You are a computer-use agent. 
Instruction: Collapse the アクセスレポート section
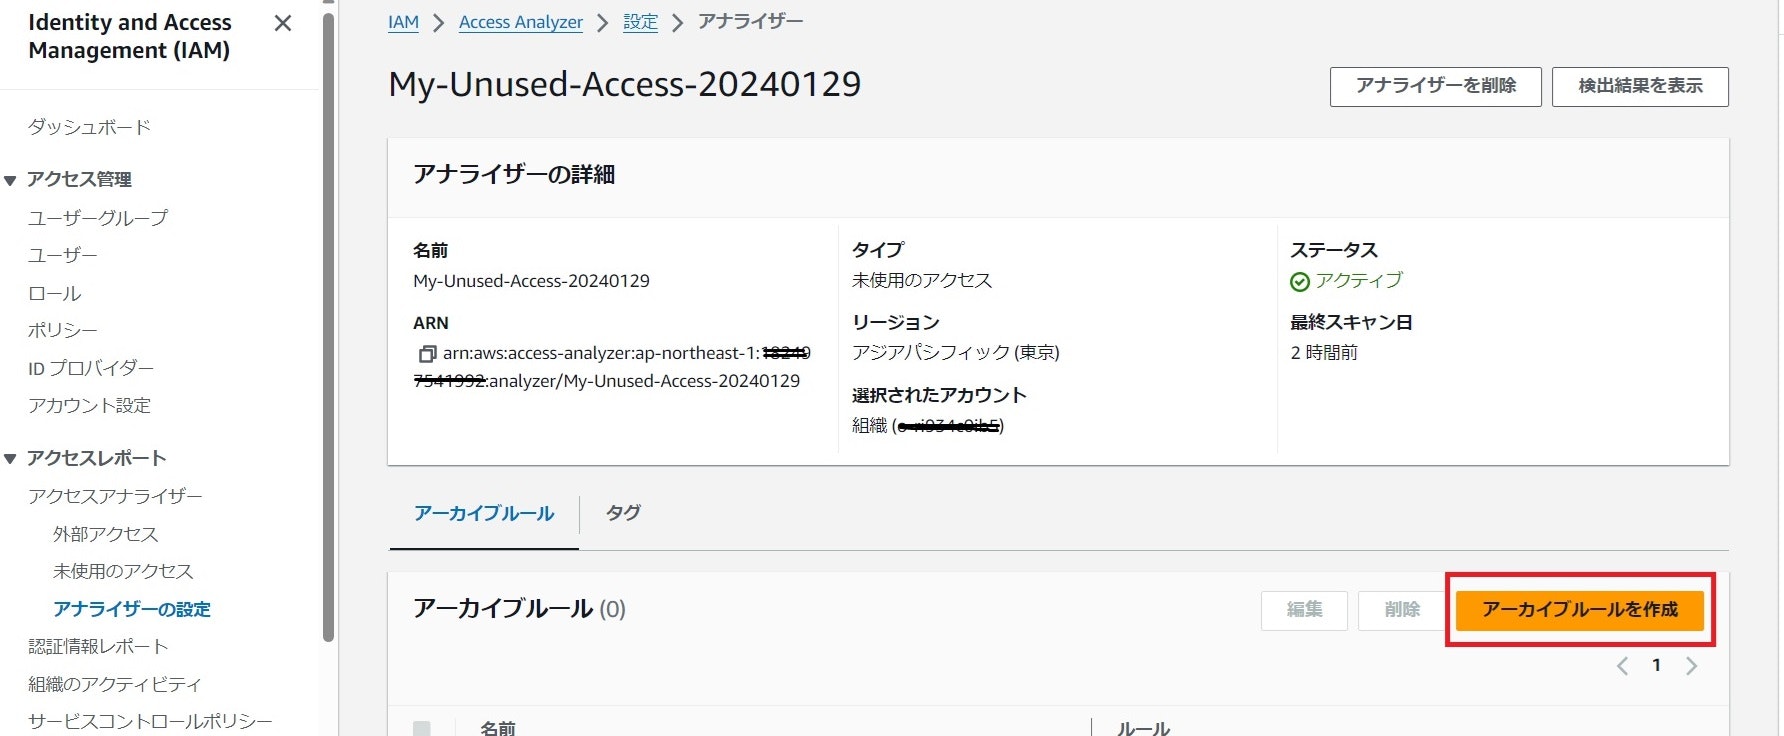pos(10,459)
